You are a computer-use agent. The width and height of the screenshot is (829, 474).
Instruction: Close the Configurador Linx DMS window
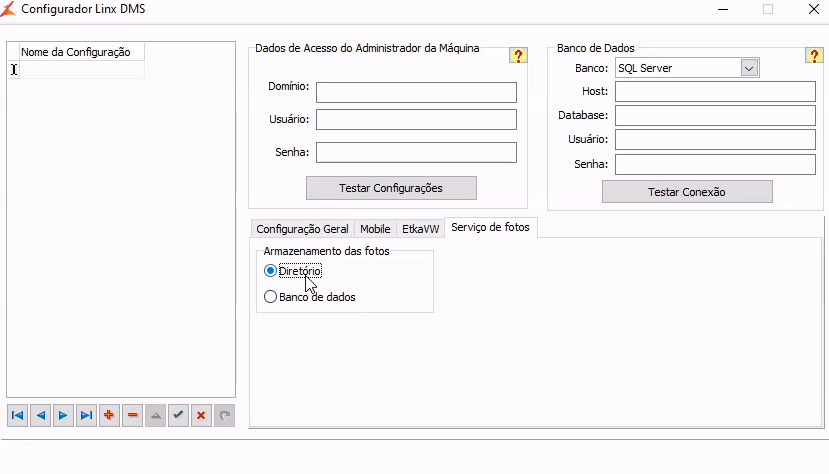pyautogui.click(x=814, y=9)
